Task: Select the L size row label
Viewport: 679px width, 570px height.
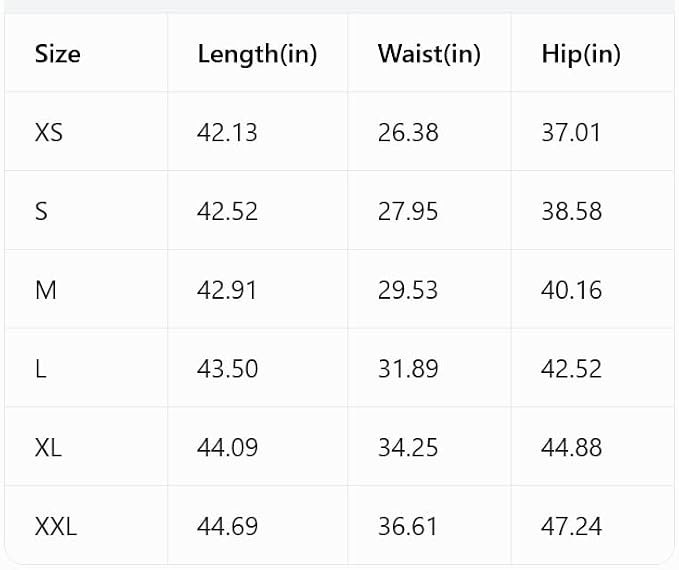Action: (41, 369)
